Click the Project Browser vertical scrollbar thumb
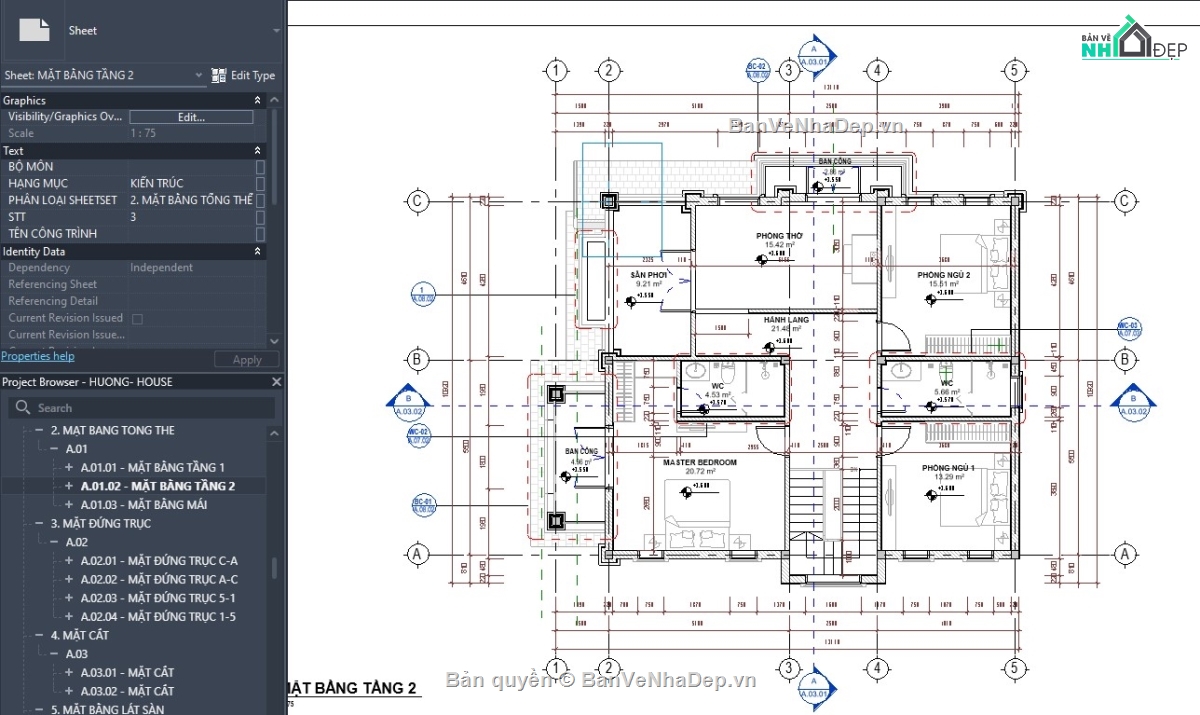Screen dimensions: 1200x715 [x=275, y=568]
